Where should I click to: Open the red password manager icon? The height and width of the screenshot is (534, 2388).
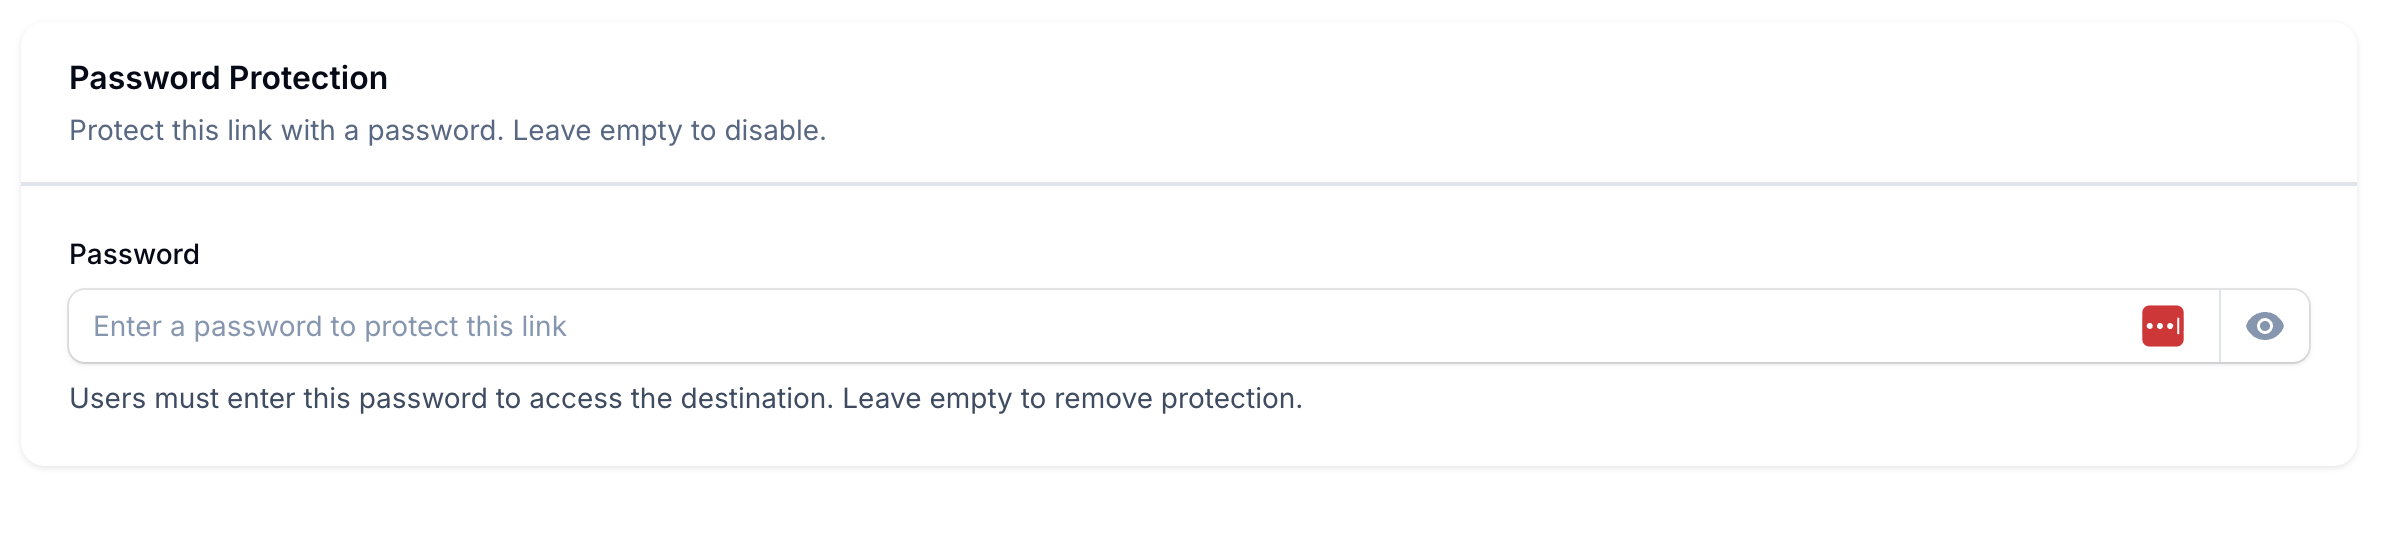2162,326
